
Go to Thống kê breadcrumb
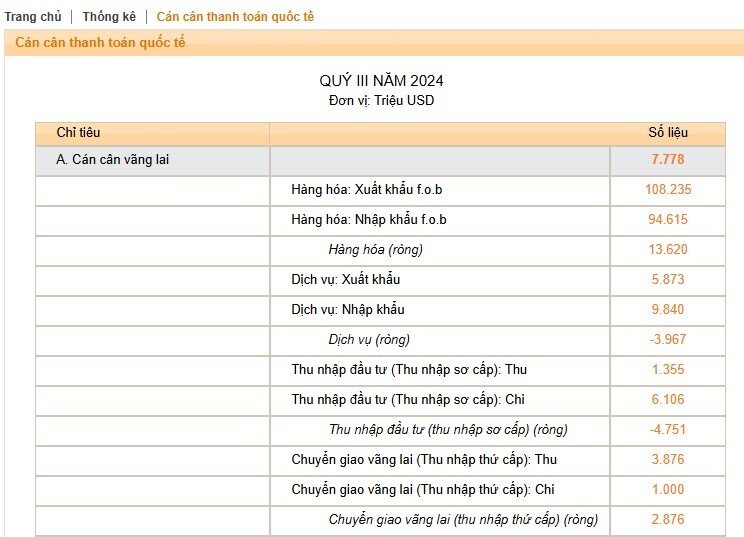point(109,17)
